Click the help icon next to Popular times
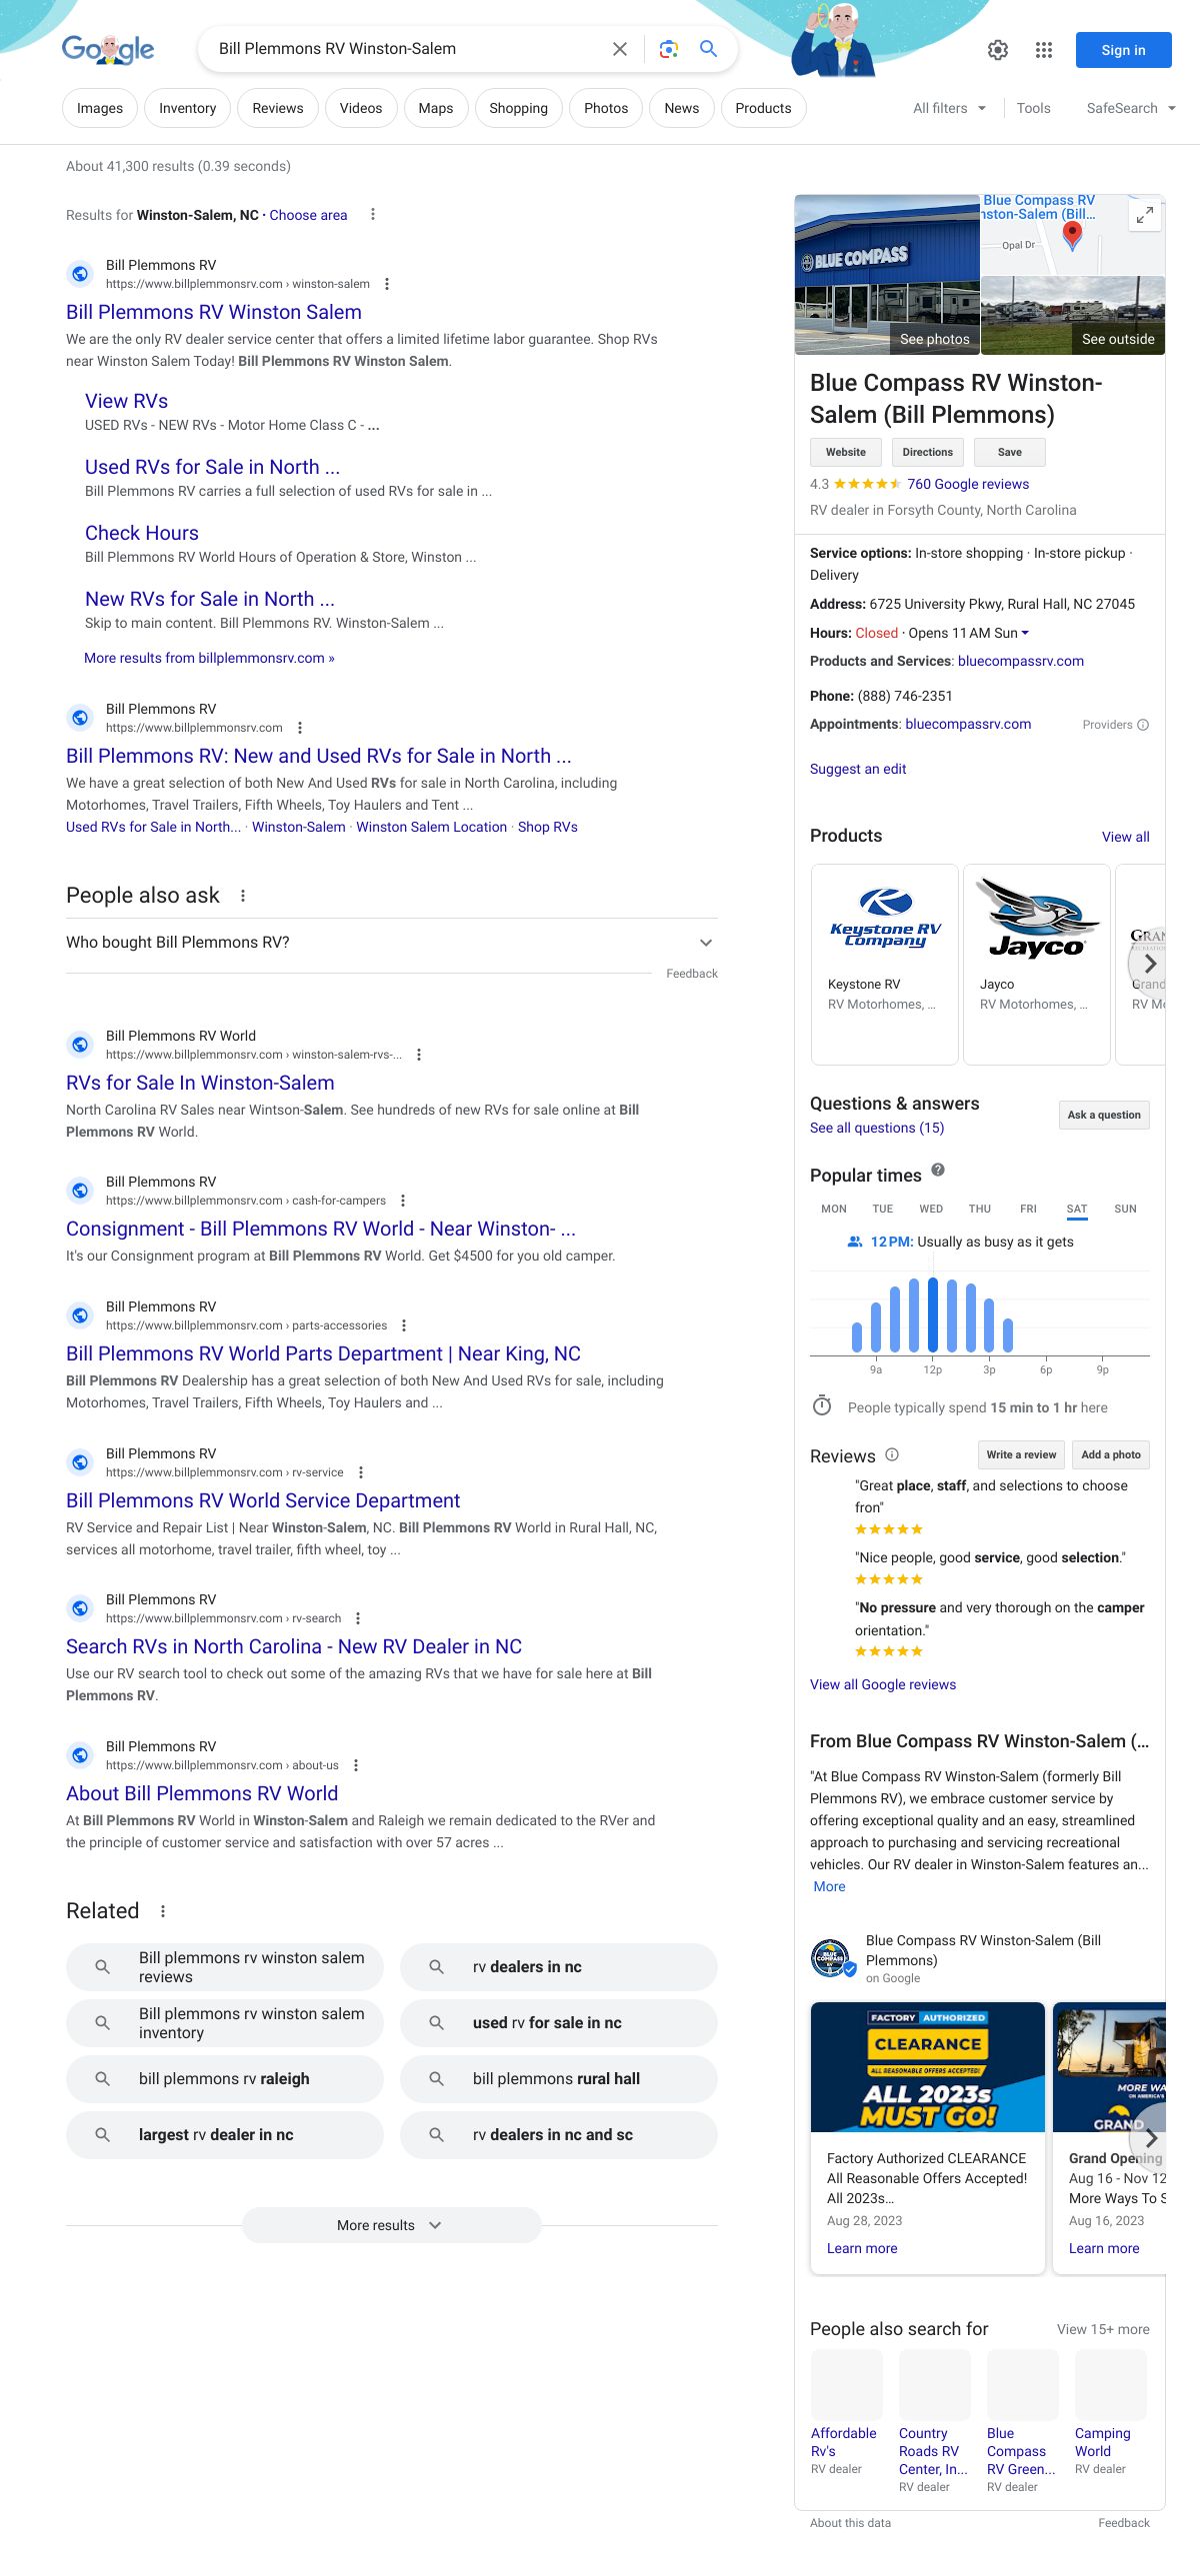Image resolution: width=1200 pixels, height=2576 pixels. (x=938, y=1170)
